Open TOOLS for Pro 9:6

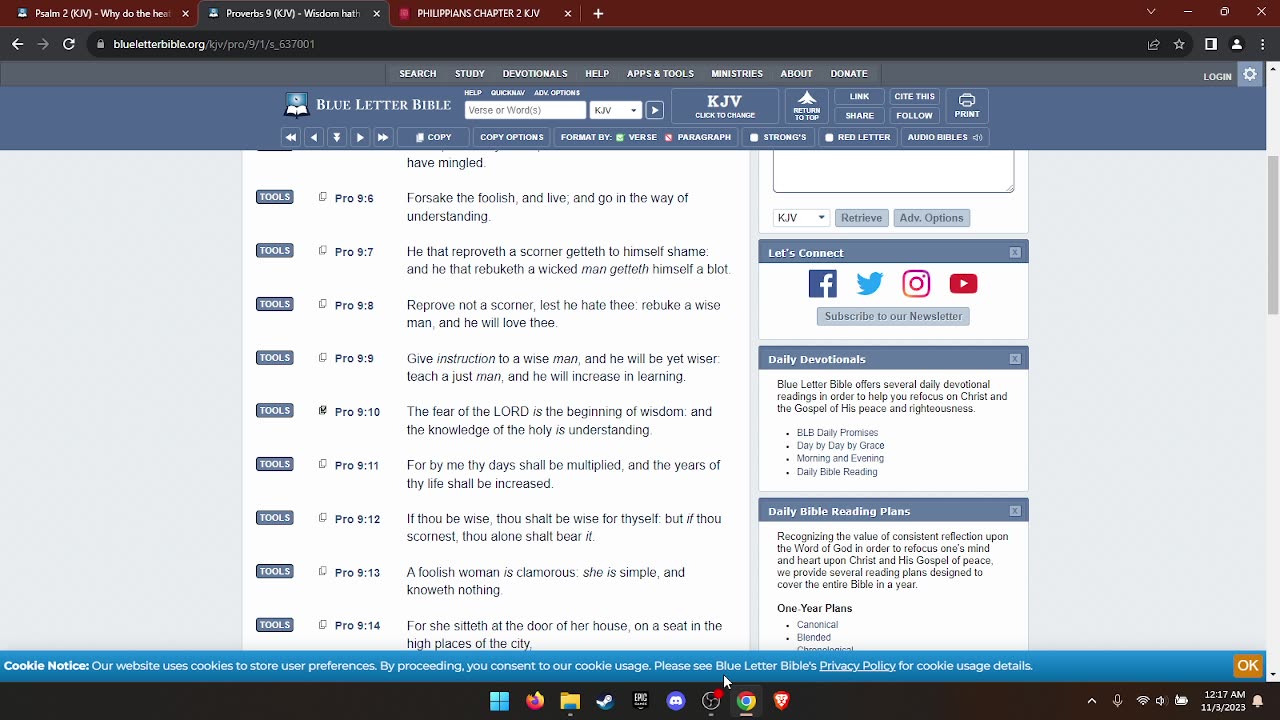coord(275,197)
